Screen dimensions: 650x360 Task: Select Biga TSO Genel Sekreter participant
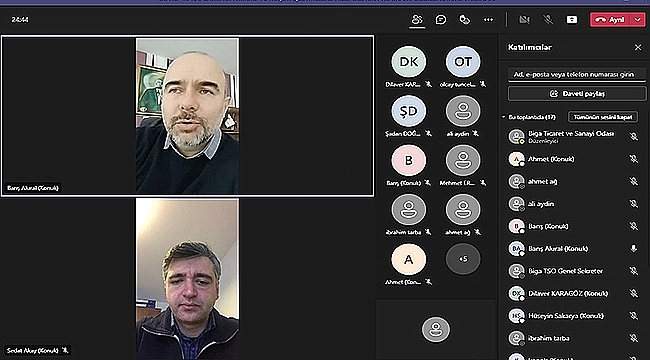click(565, 271)
